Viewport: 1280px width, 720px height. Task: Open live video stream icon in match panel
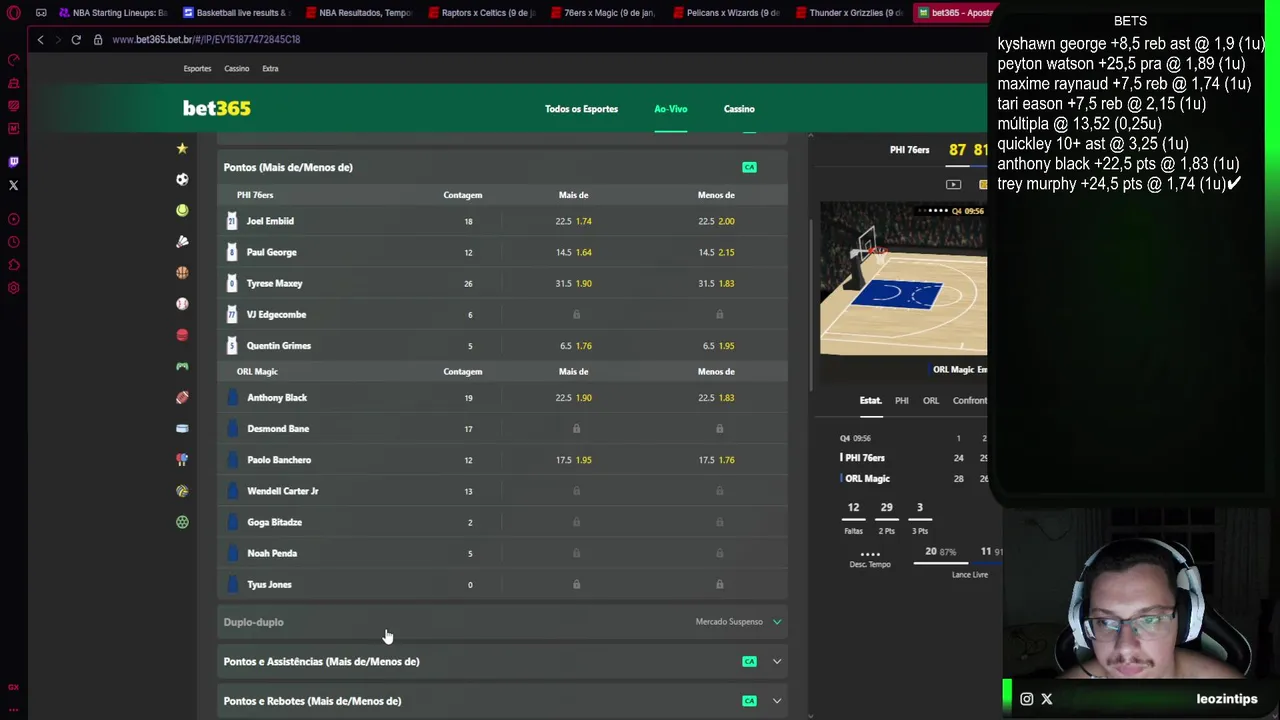pos(953,184)
